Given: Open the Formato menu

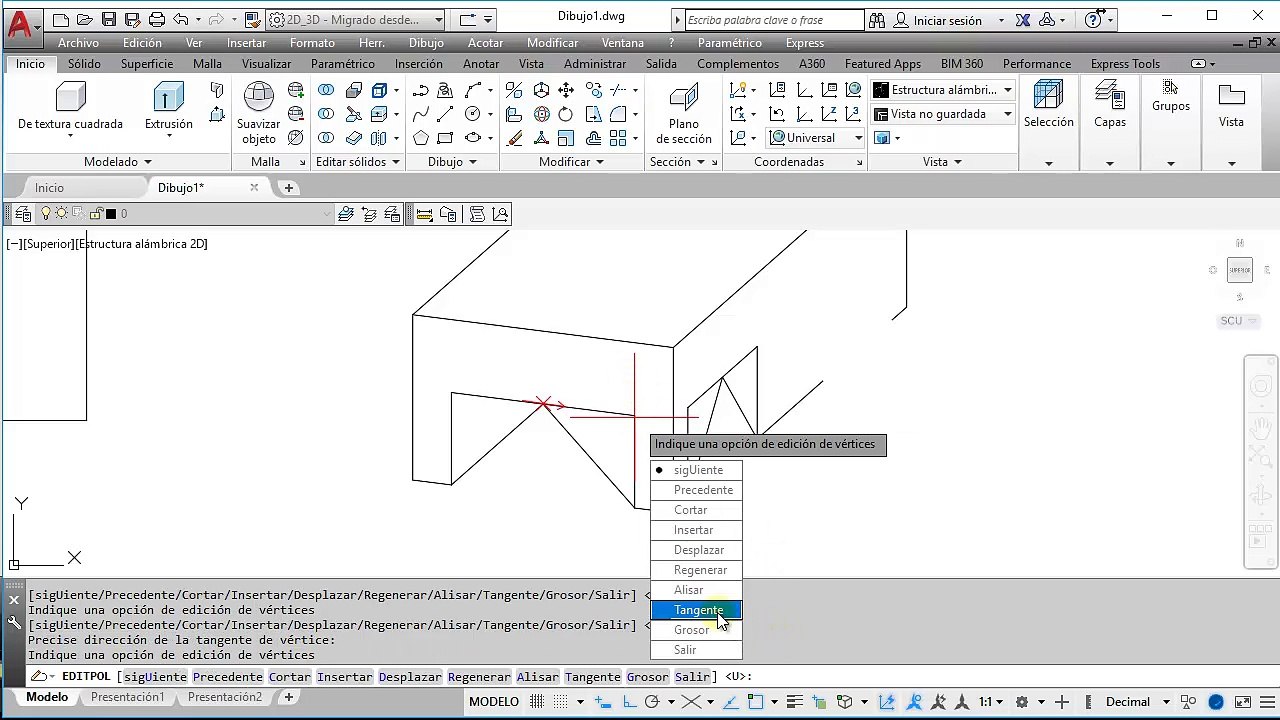Looking at the screenshot, I should pyautogui.click(x=312, y=43).
